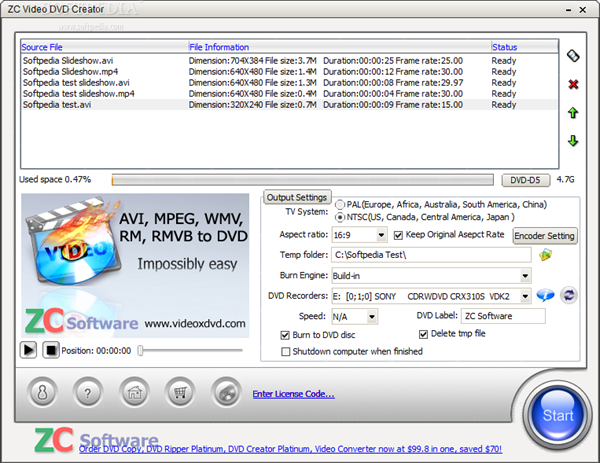Click the 4.7G capacity label
The width and height of the screenshot is (600, 463).
coord(565,179)
